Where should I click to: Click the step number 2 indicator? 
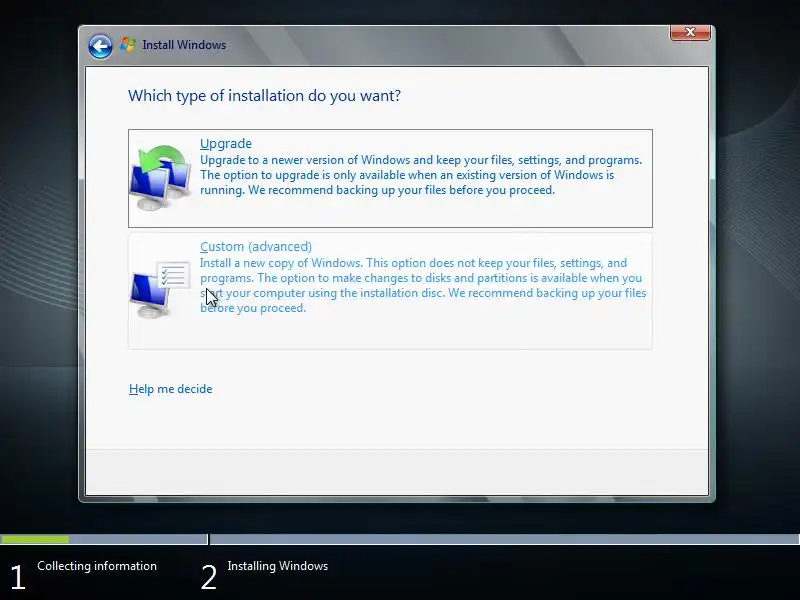(209, 578)
